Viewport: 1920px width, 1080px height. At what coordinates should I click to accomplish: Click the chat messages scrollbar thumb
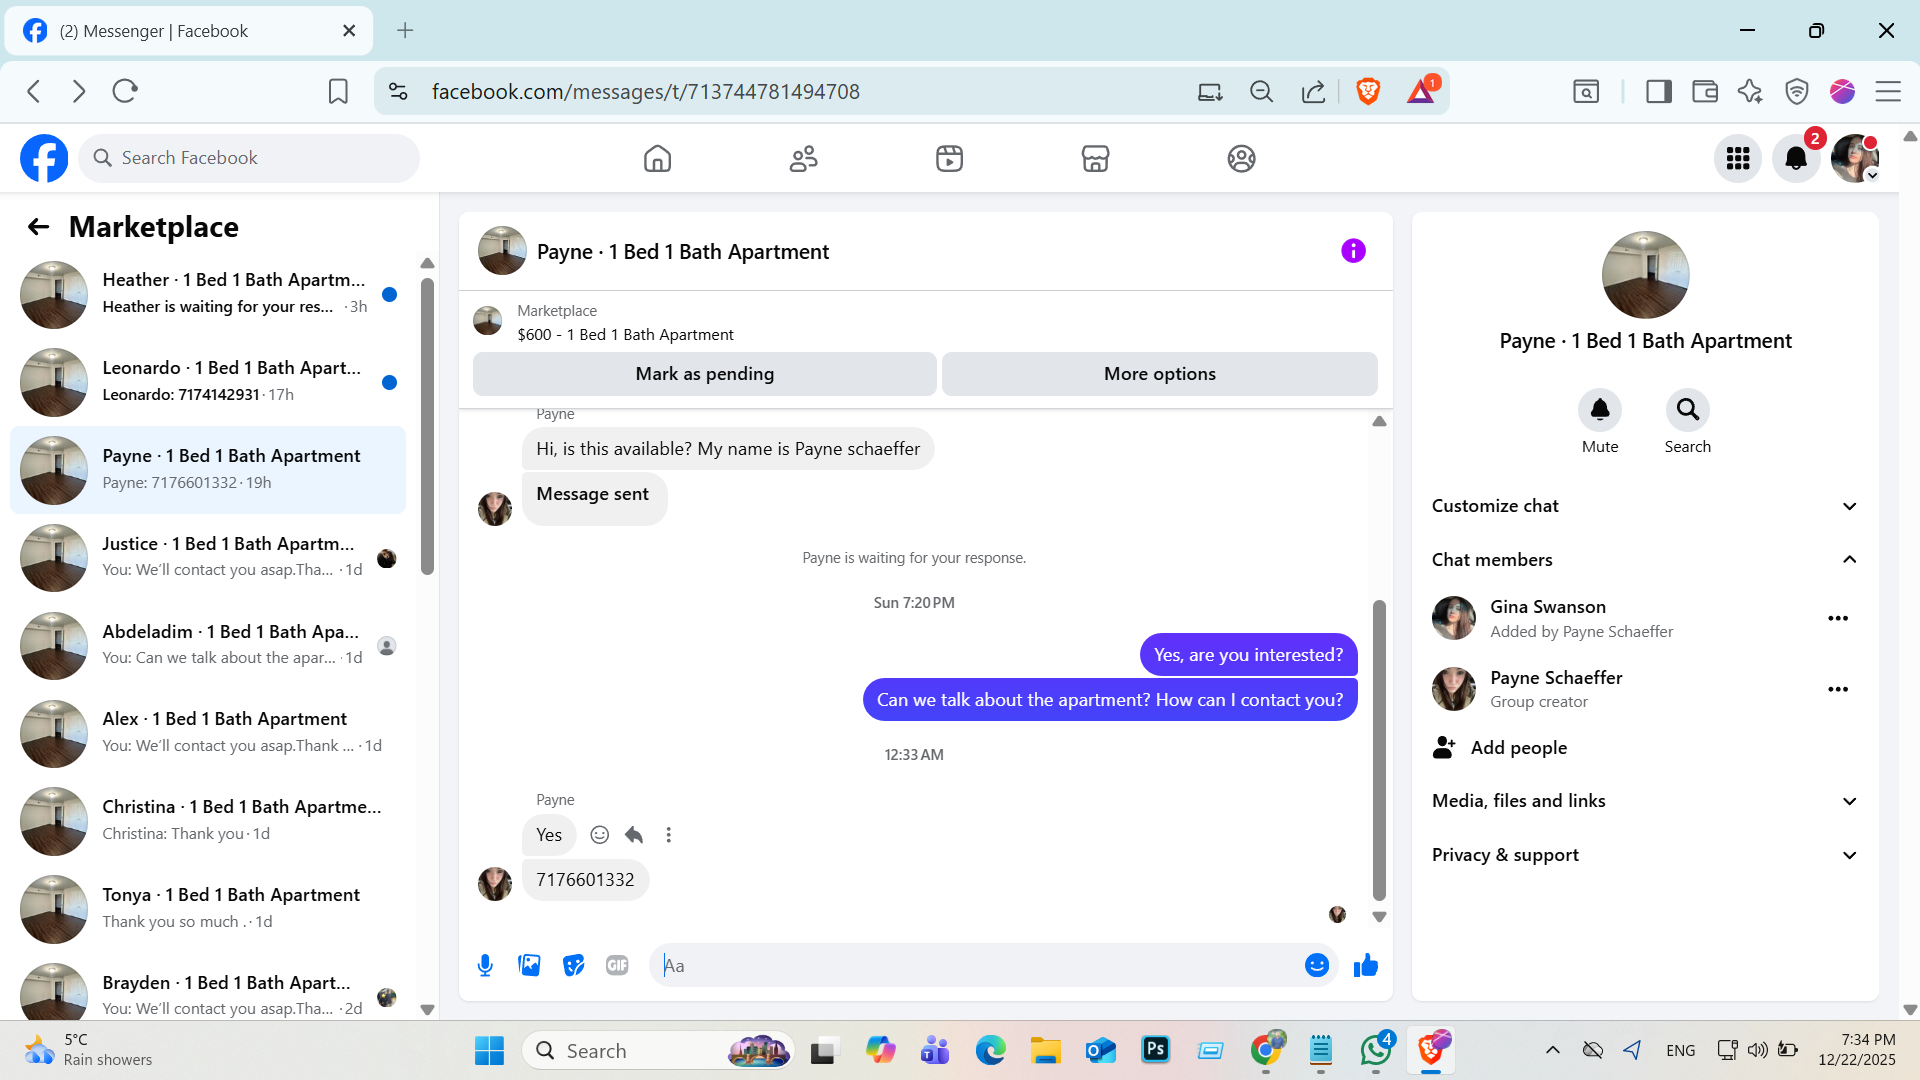[1379, 750]
